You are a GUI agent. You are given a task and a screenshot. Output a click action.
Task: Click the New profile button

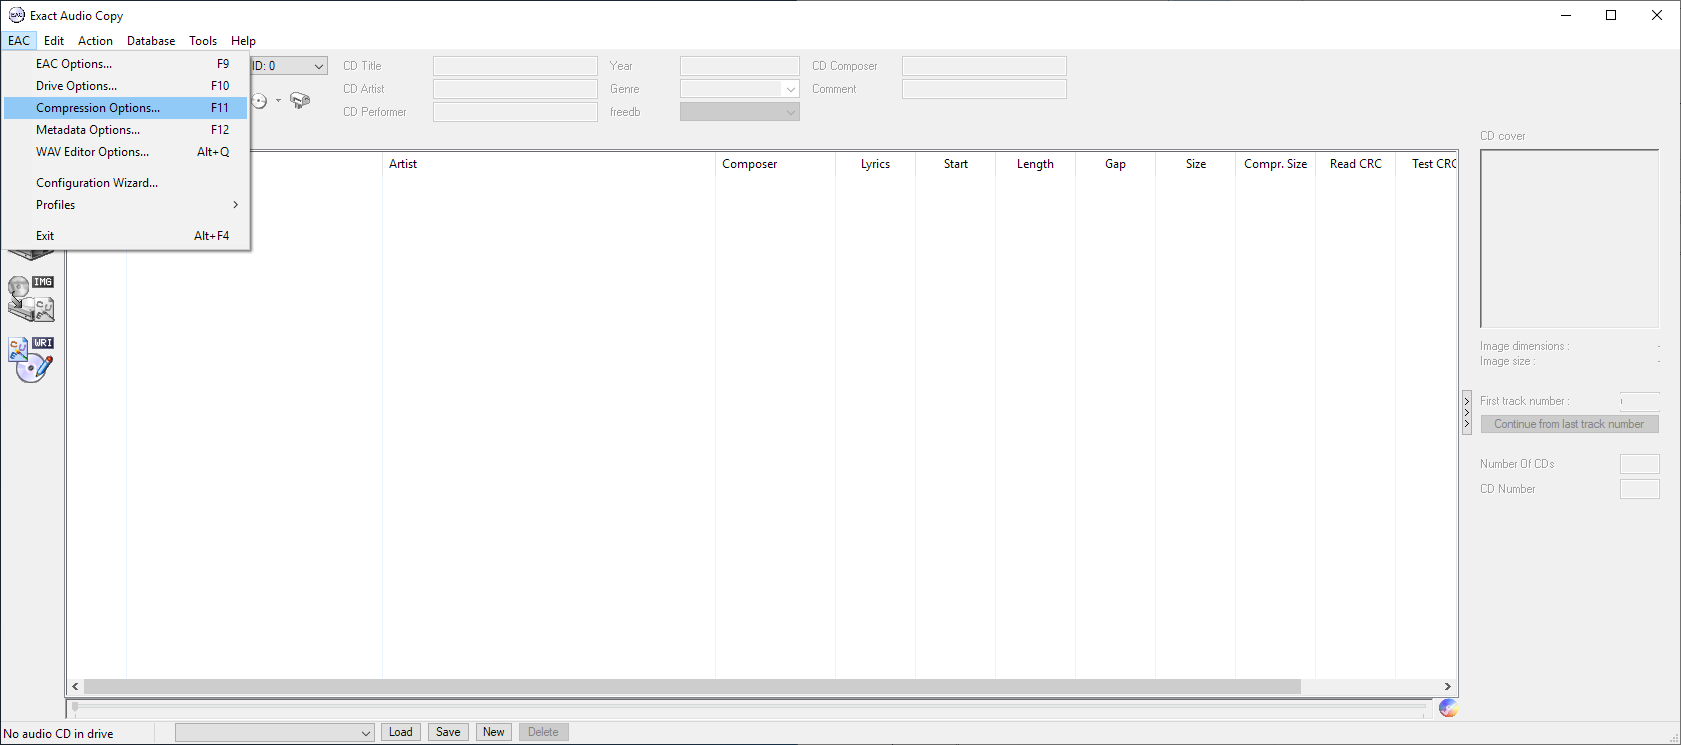[x=494, y=732]
